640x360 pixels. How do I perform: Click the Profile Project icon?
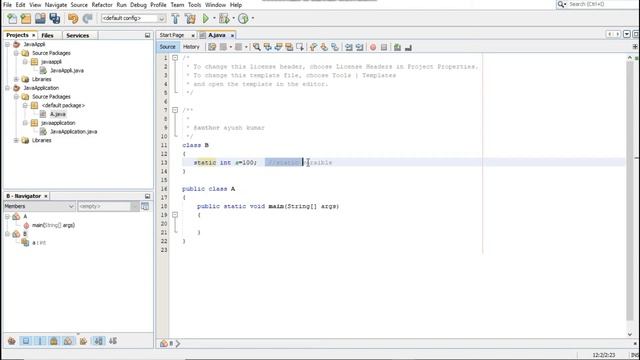click(243, 18)
